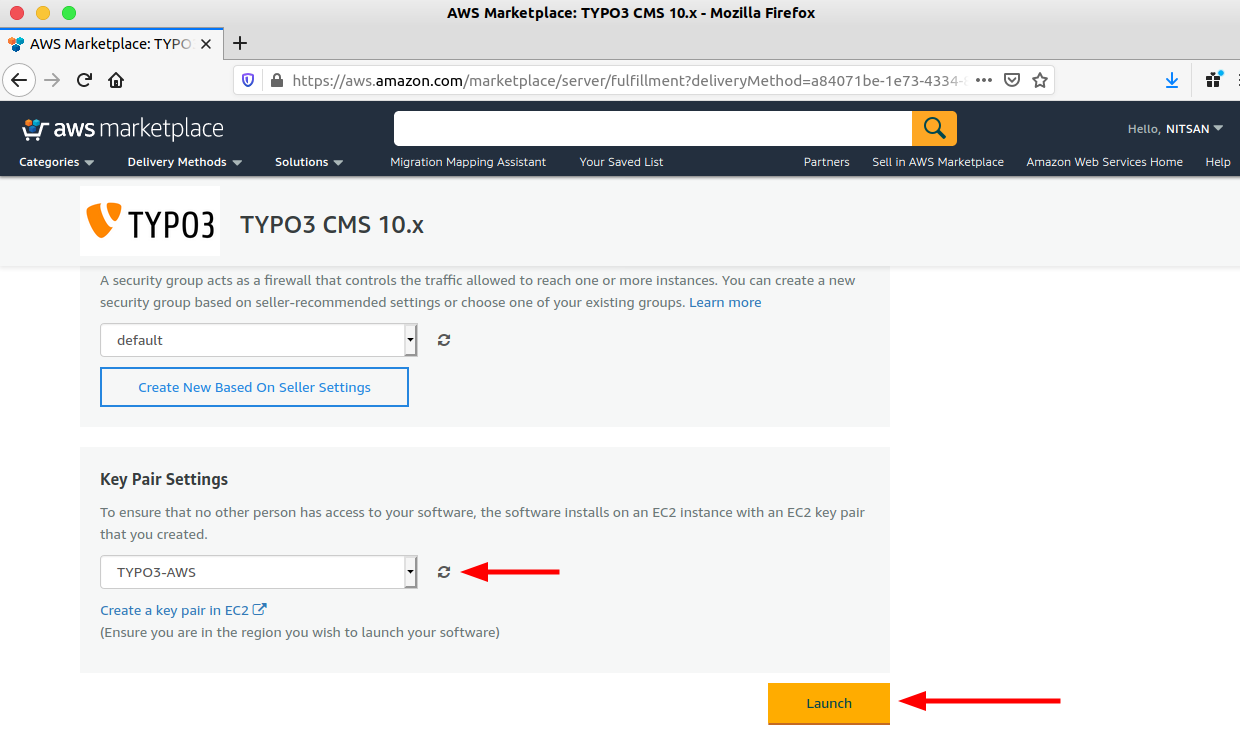The height and width of the screenshot is (732, 1240).
Task: Open the tracking protection shield in address bar
Action: click(247, 80)
